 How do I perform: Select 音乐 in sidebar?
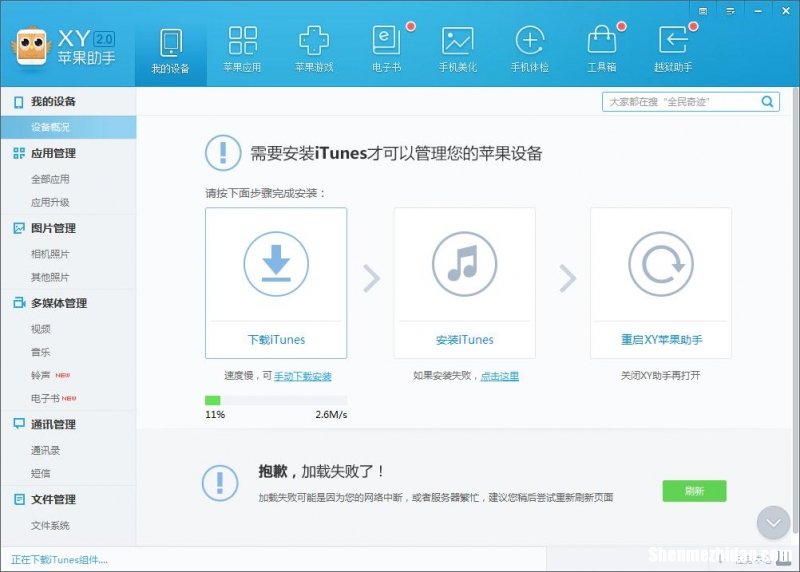[x=41, y=352]
